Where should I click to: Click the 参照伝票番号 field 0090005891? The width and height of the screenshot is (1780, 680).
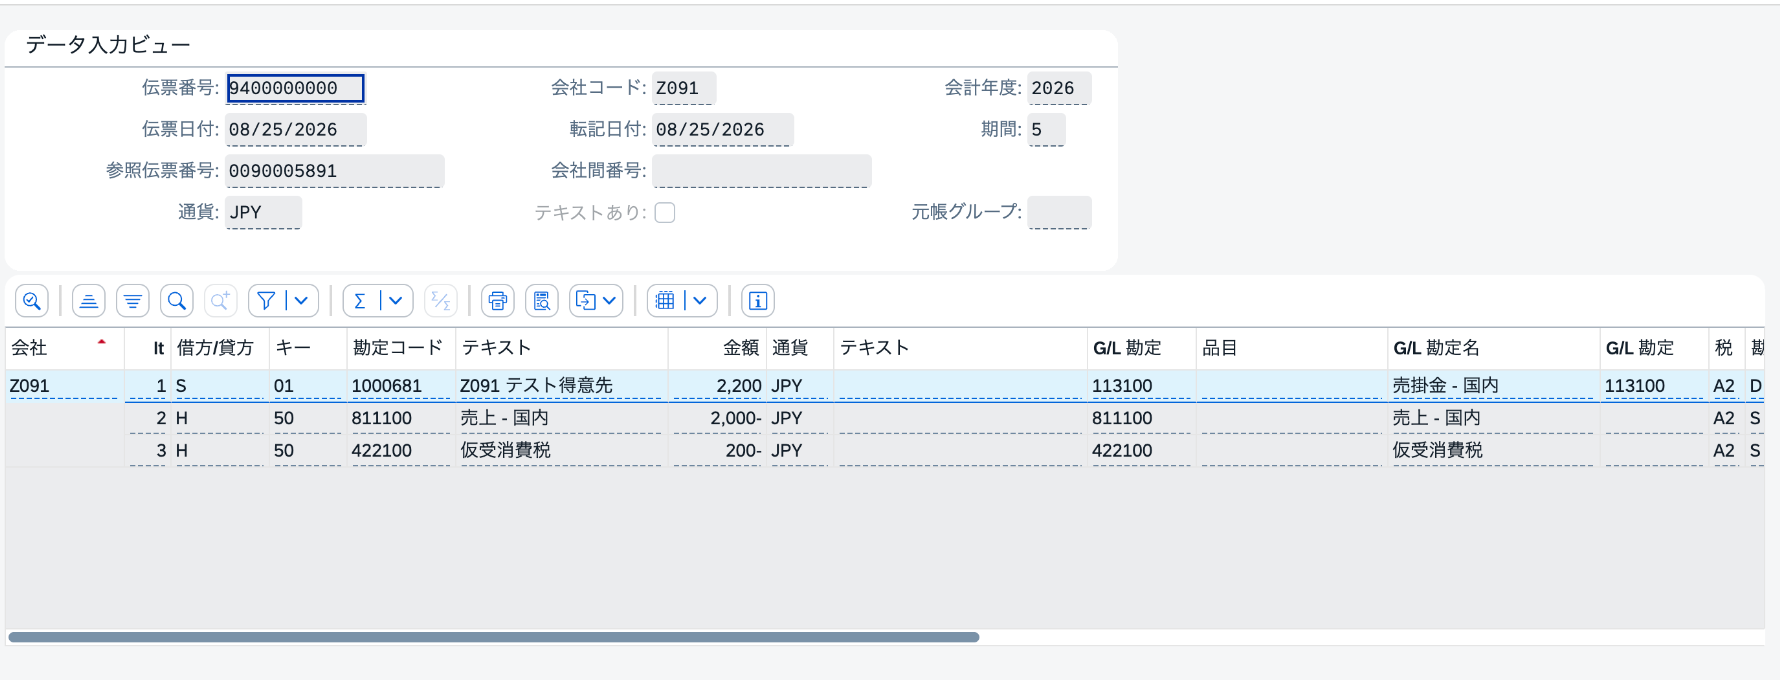coord(335,171)
